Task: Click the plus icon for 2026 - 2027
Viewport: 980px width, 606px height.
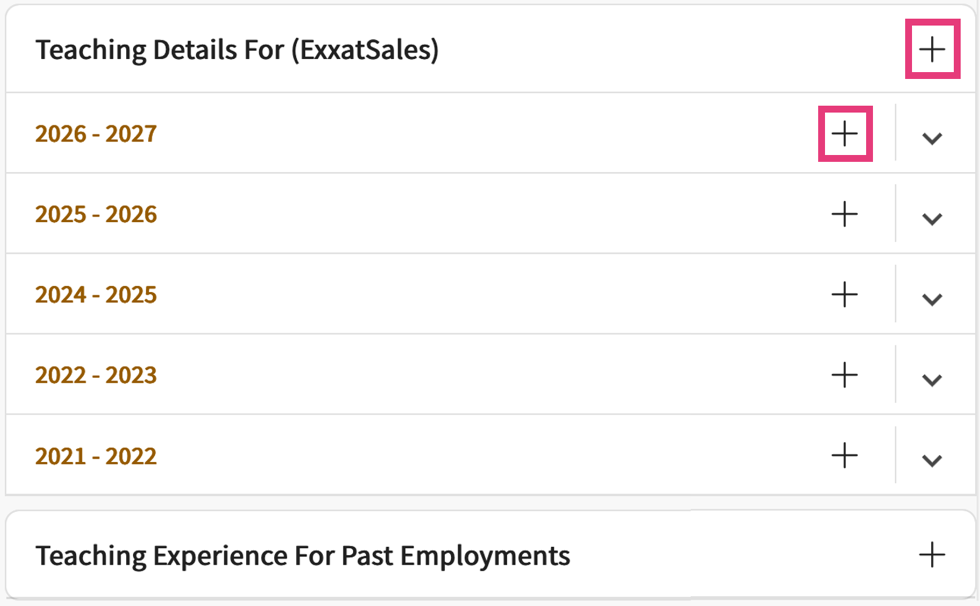Action: (x=845, y=133)
